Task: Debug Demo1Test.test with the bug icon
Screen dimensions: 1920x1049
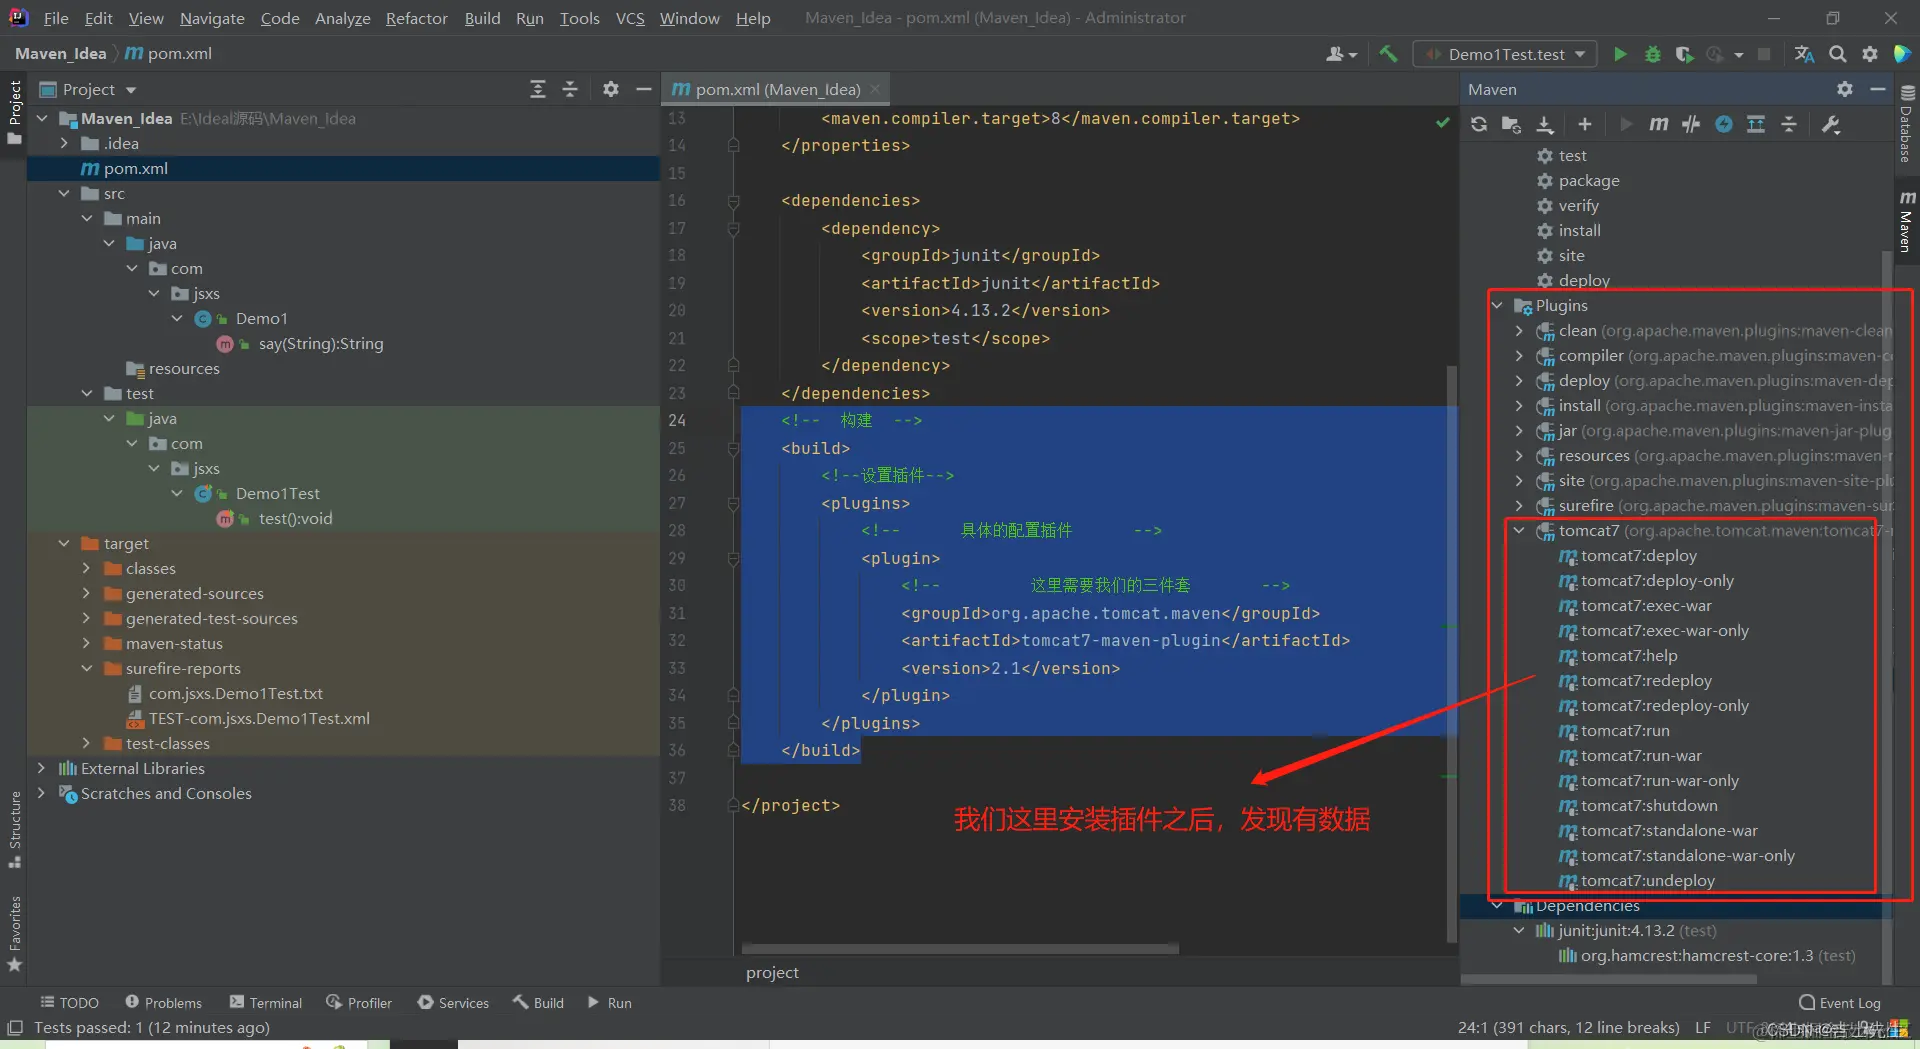Action: coord(1652,54)
